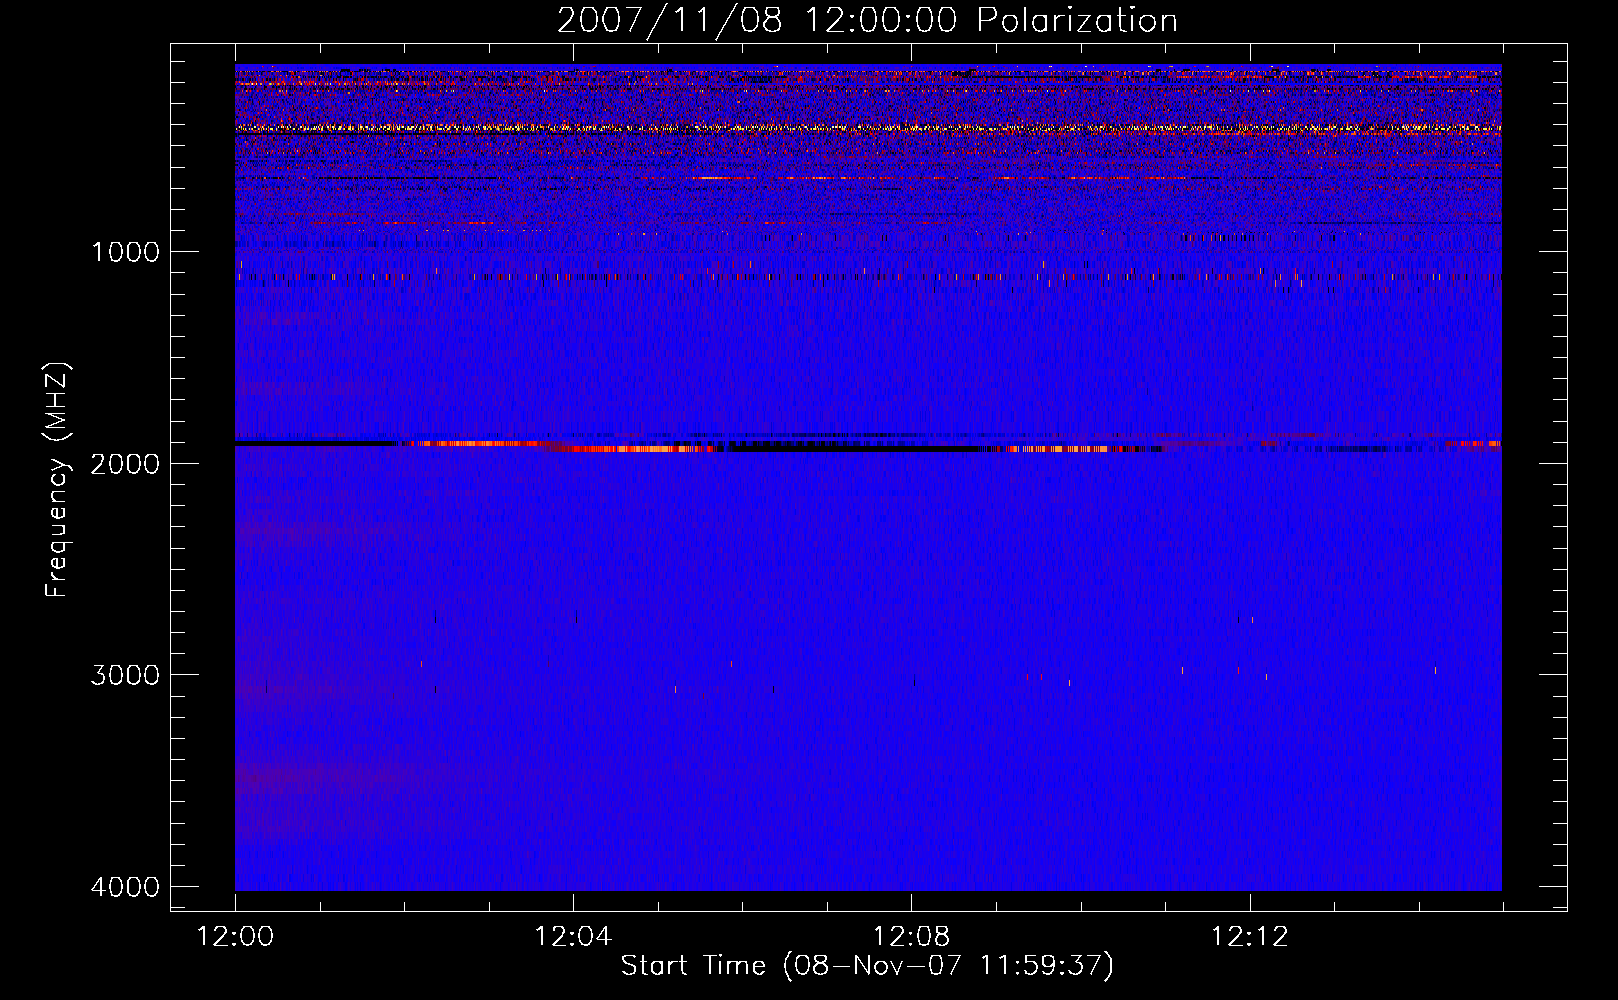Image resolution: width=1618 pixels, height=1000 pixels.
Task: Click the 3000 frequency tick label
Action: tap(125, 675)
